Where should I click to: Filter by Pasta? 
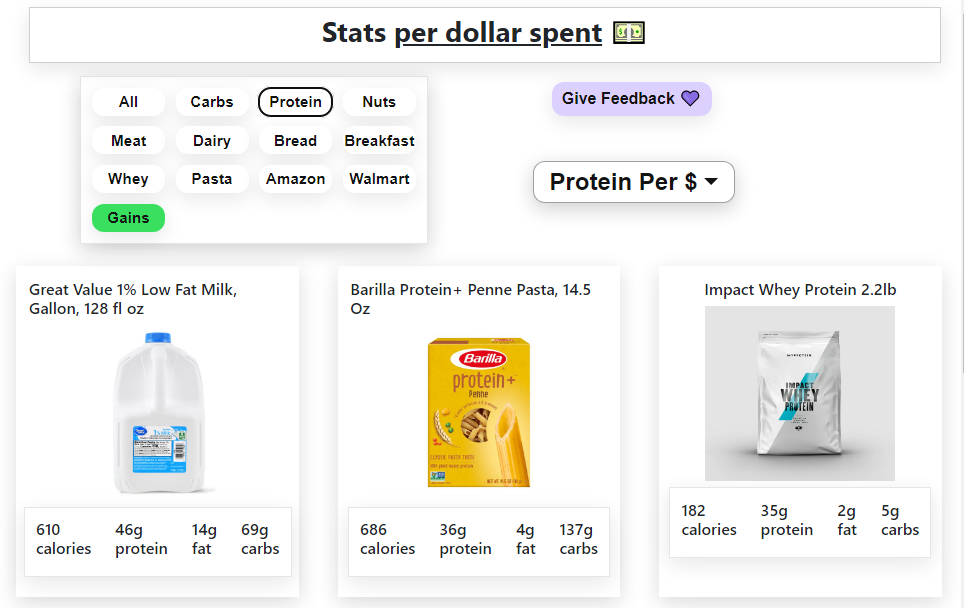212,179
